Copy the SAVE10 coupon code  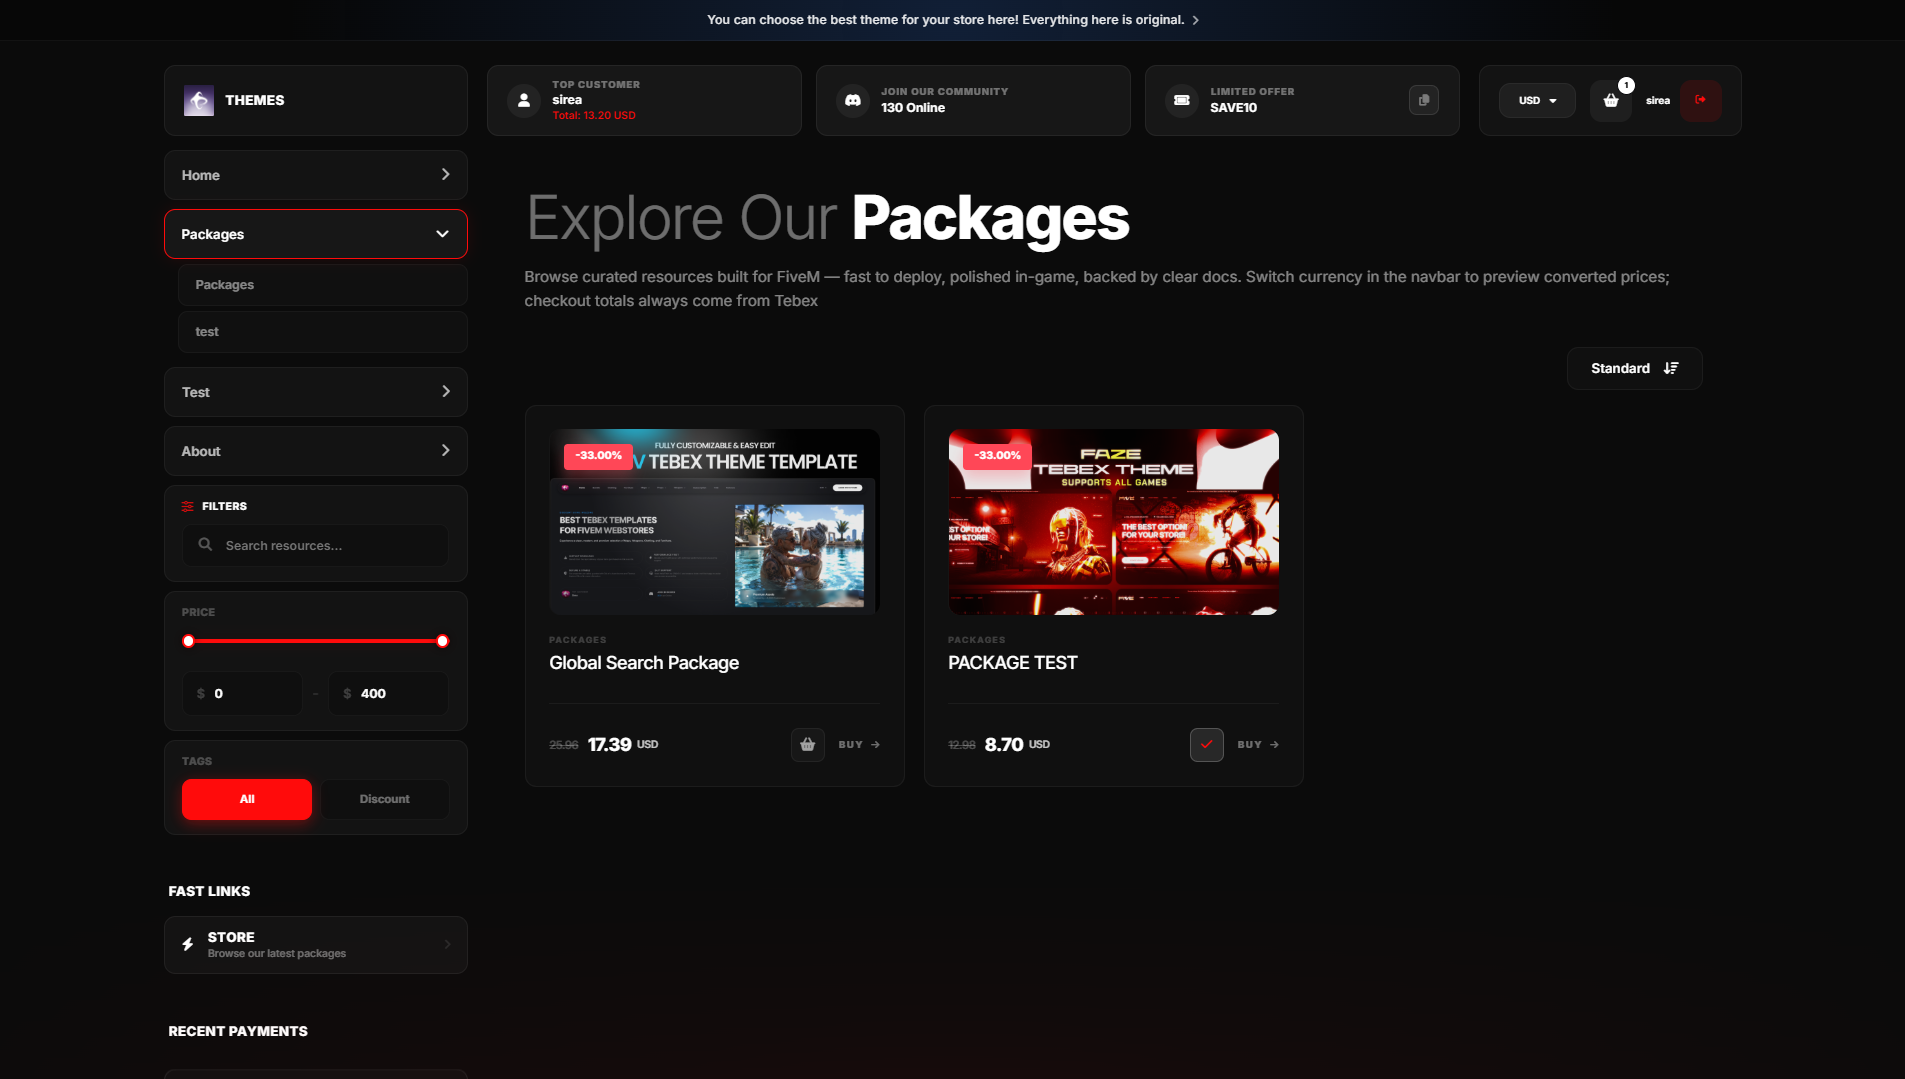[1423, 100]
